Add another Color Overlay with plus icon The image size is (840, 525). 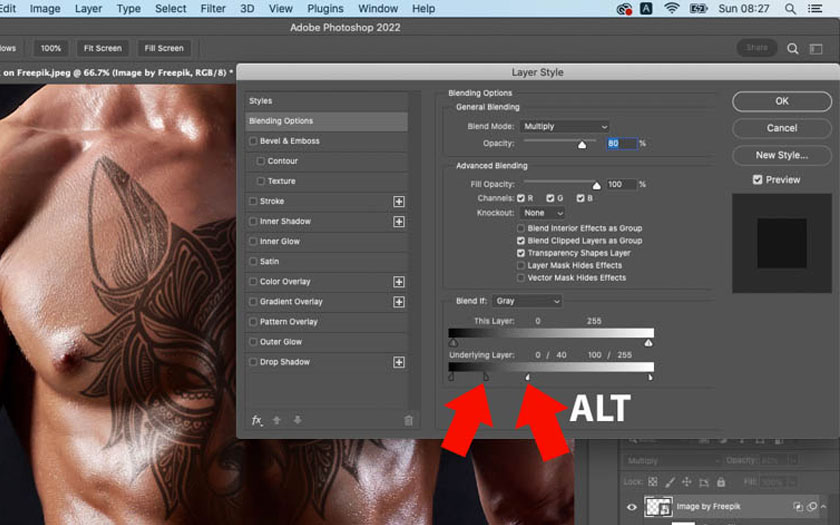point(399,282)
